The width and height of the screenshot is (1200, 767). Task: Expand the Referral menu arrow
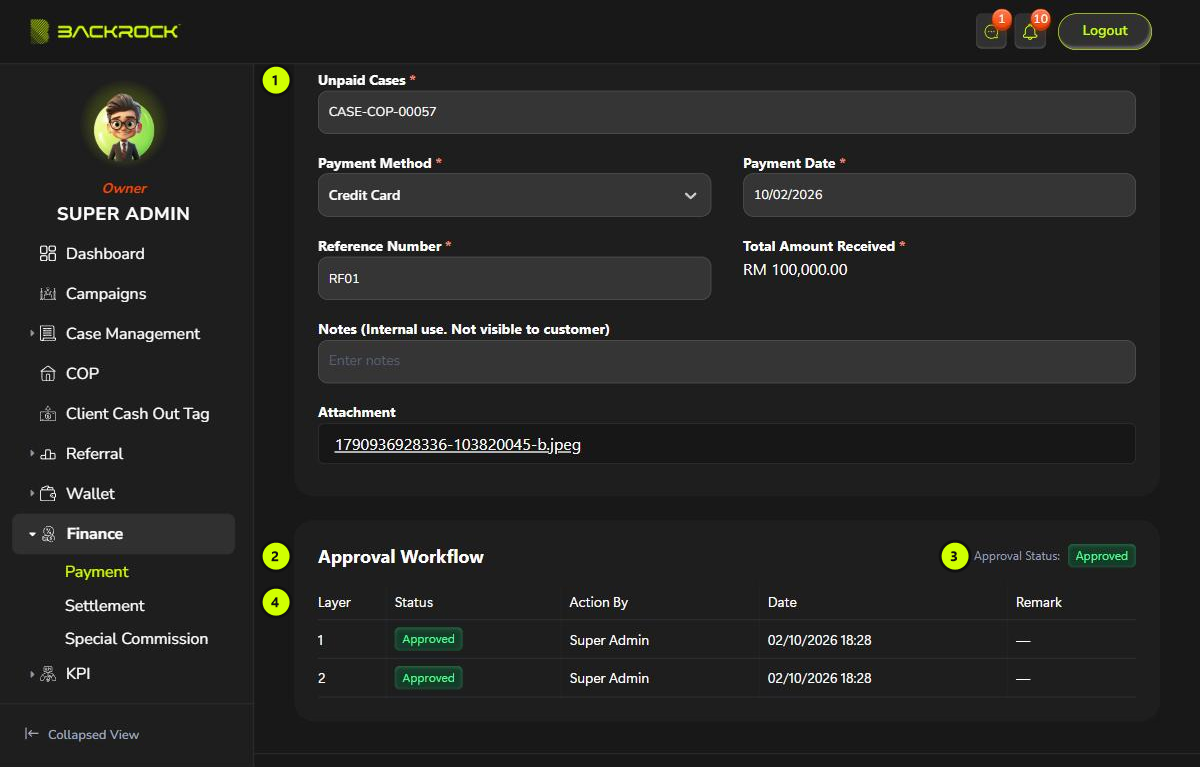coord(32,454)
